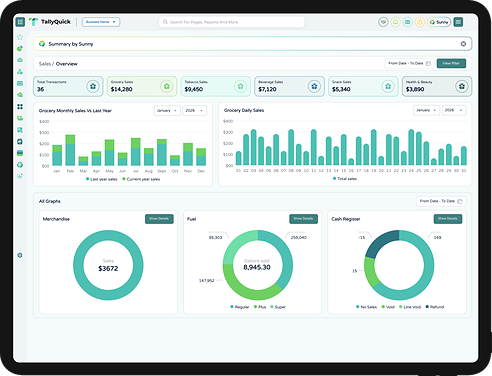The height and width of the screenshot is (376, 492).
Task: Click the Beverage Sales card icon
Action: pyautogui.click(x=314, y=86)
